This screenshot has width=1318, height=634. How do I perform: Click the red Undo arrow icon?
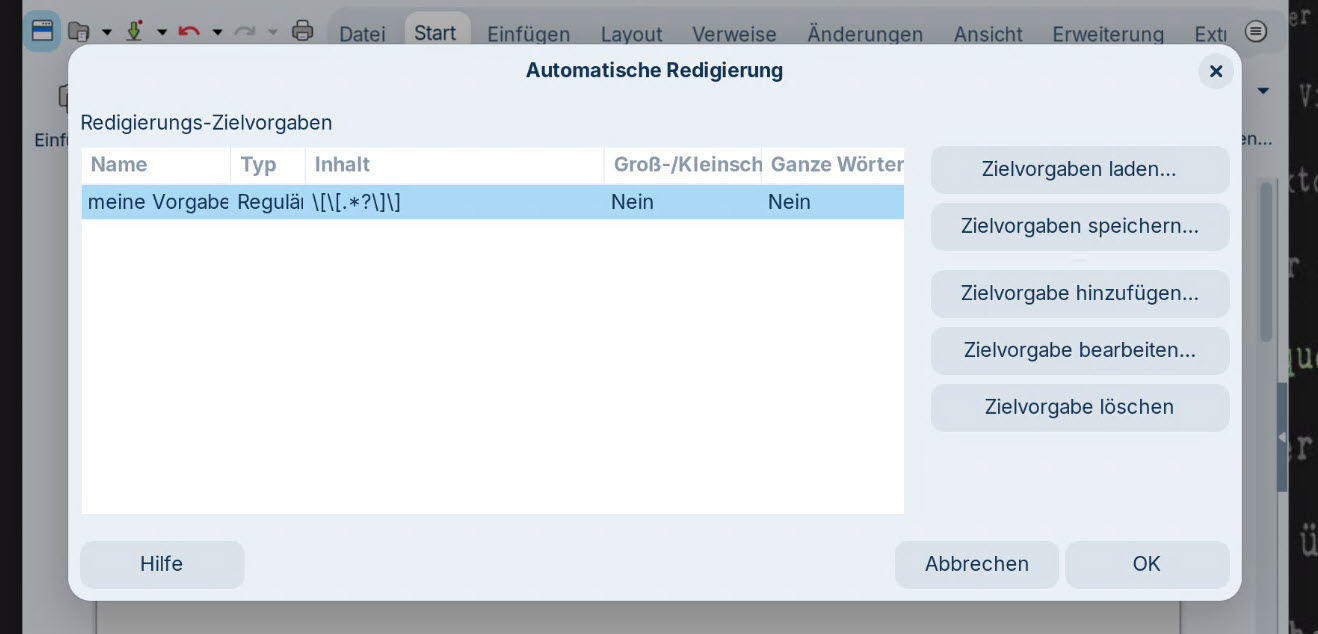click(188, 31)
